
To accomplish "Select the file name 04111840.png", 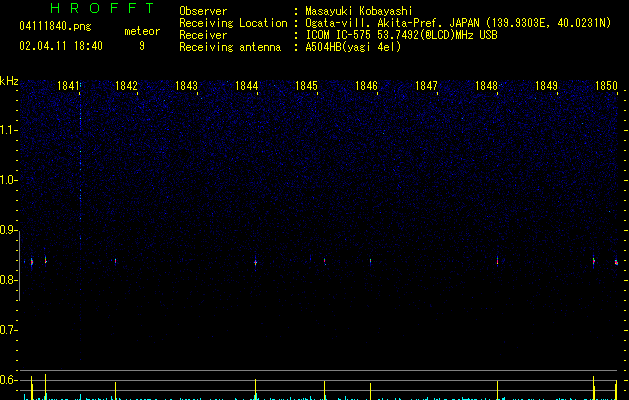I will [55, 27].
